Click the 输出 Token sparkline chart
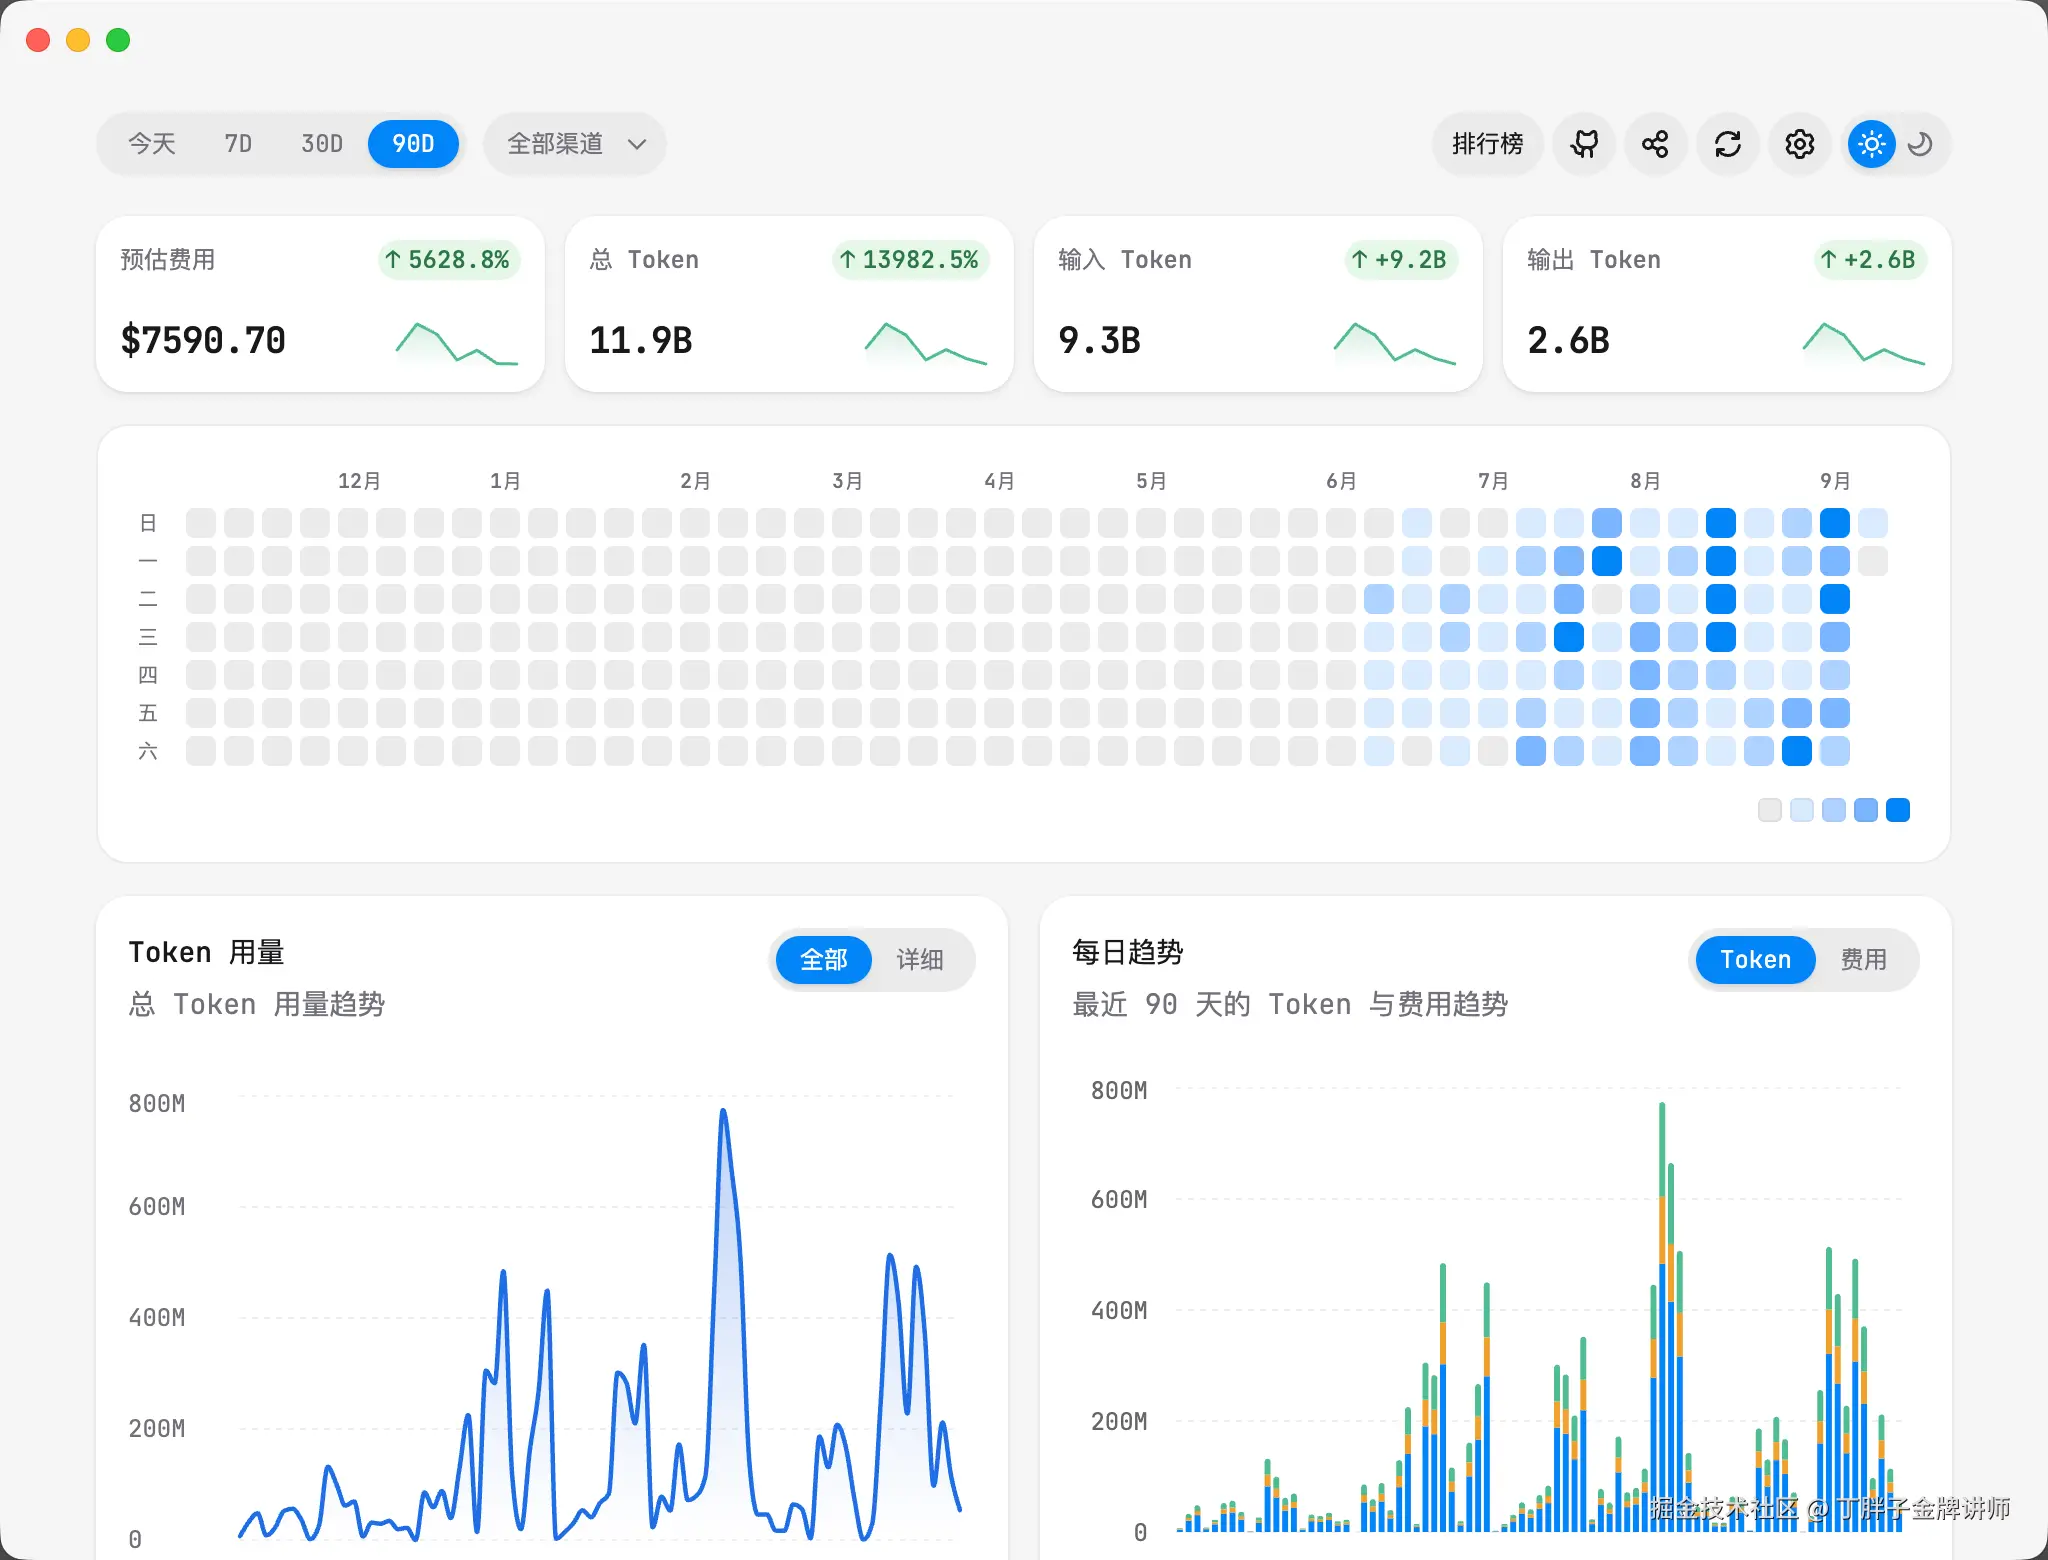2048x1560 pixels. (x=1864, y=343)
